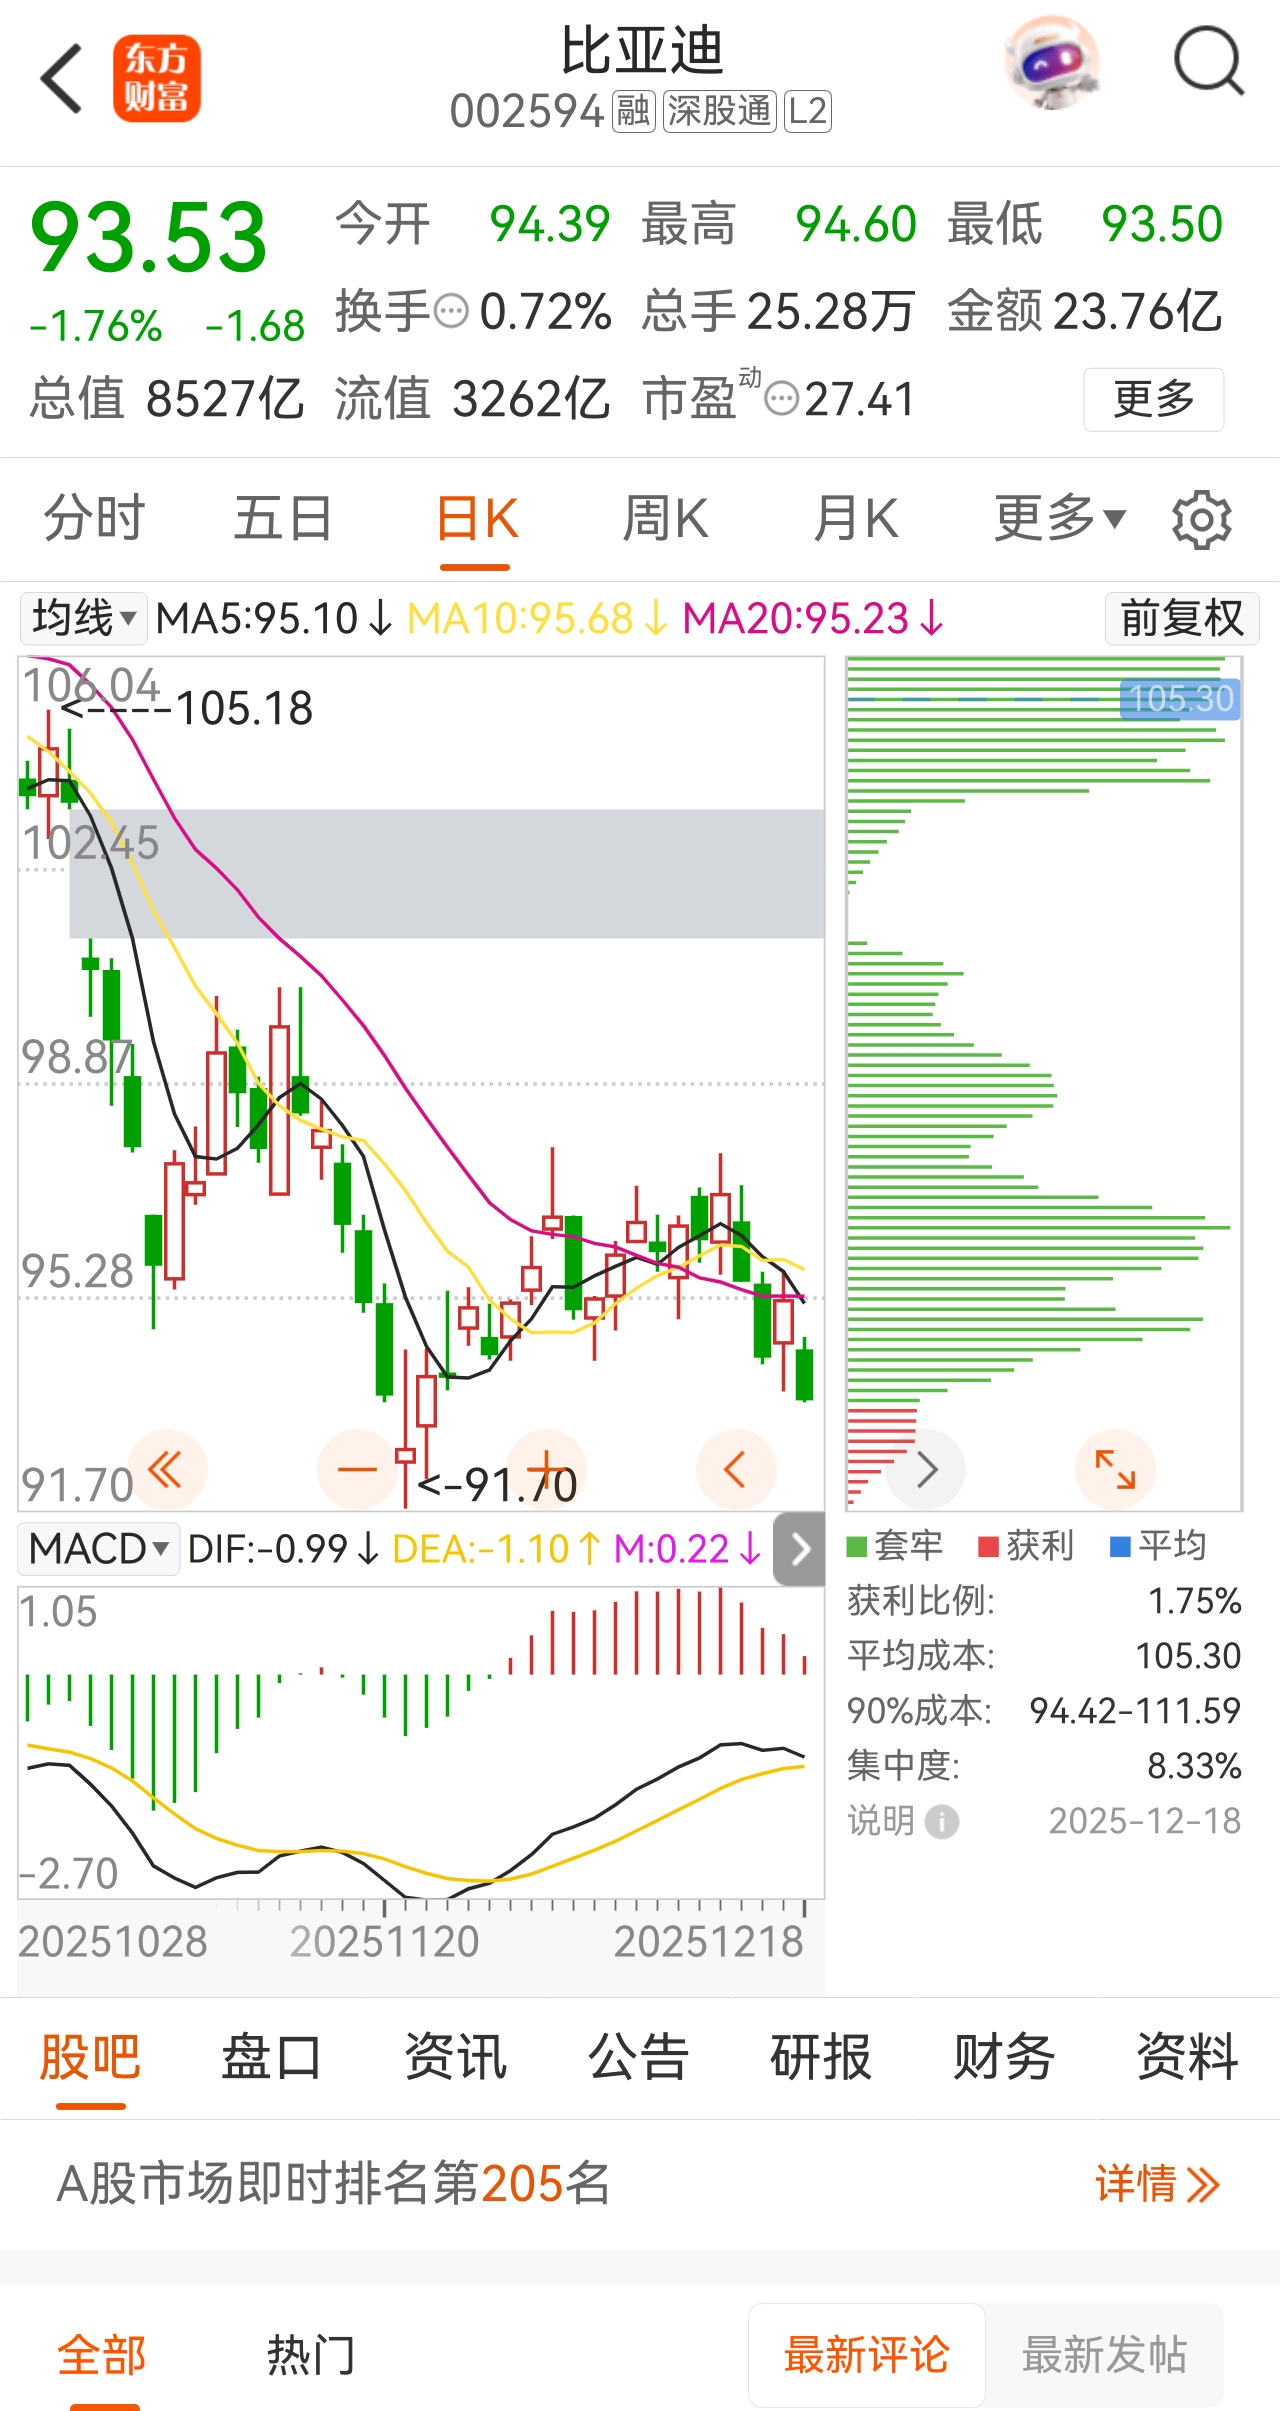The width and height of the screenshot is (1280, 2411).
Task: Open the MACD indicator dropdown
Action: (99, 1549)
